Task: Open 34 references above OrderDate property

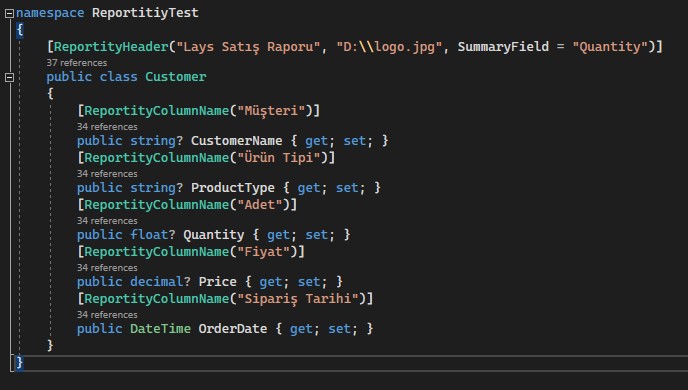Action: 107,315
